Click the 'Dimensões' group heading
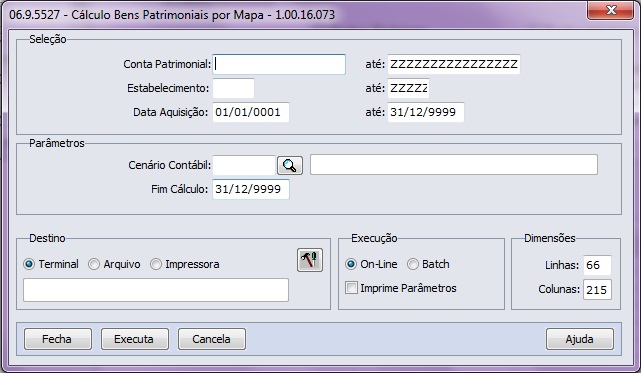The width and height of the screenshot is (642, 373). pos(549,238)
